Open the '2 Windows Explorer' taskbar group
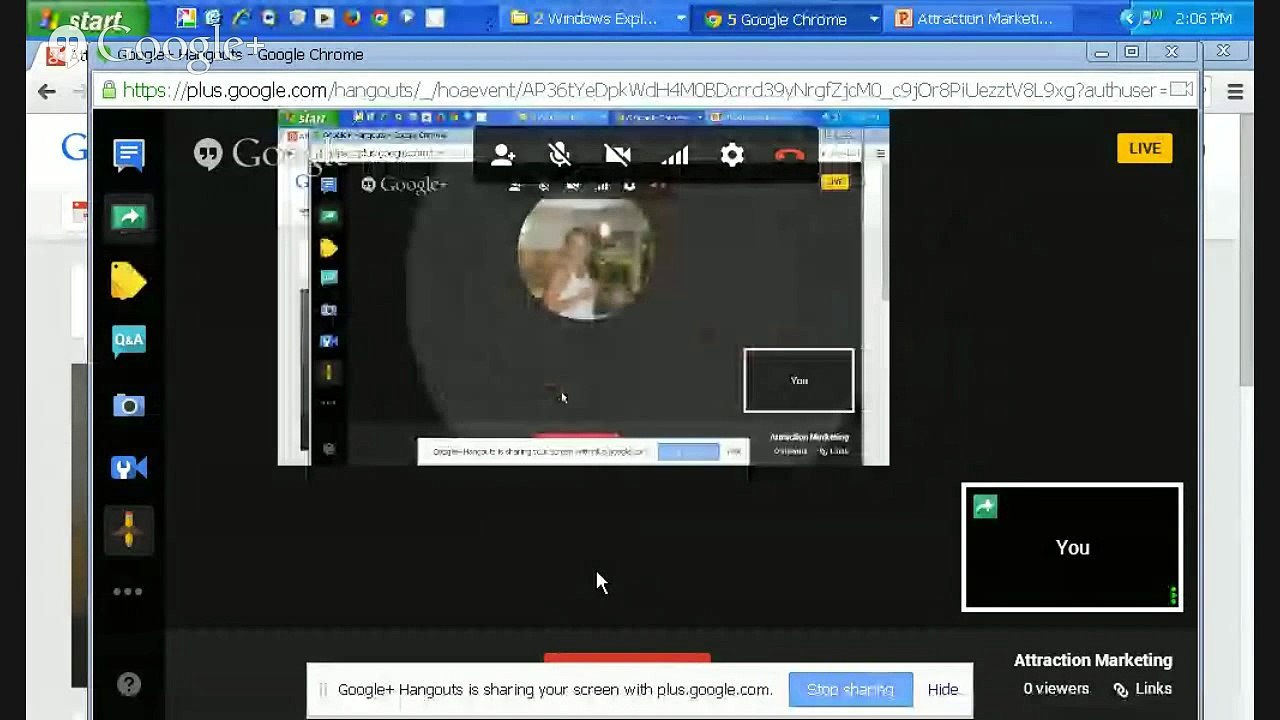This screenshot has width=1280, height=720. pyautogui.click(x=597, y=19)
